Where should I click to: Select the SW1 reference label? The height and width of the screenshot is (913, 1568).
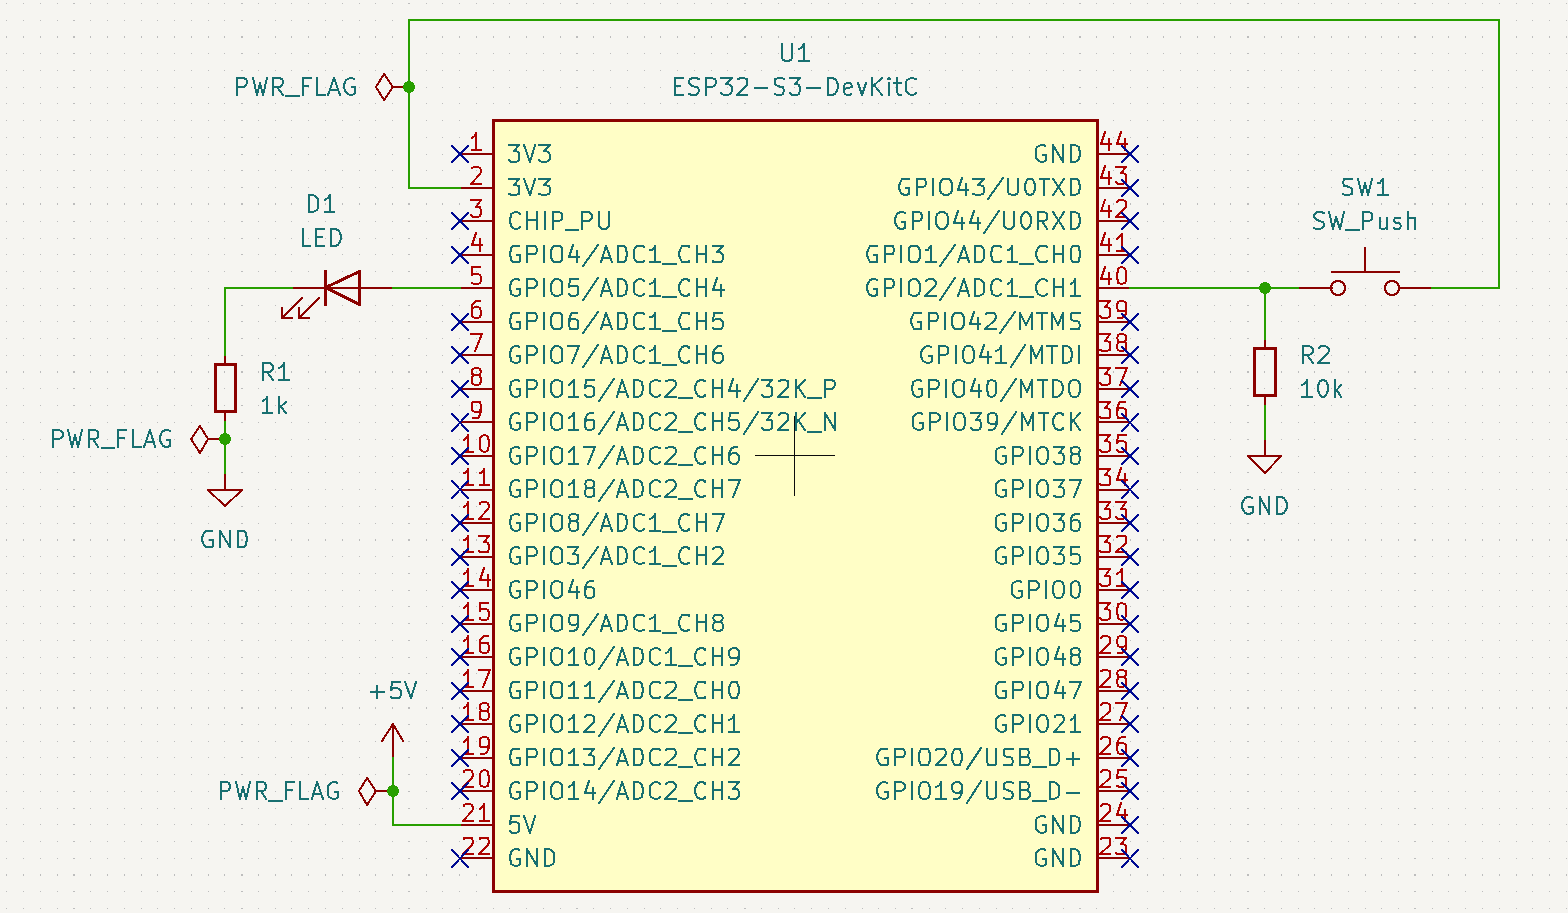[x=1365, y=188]
